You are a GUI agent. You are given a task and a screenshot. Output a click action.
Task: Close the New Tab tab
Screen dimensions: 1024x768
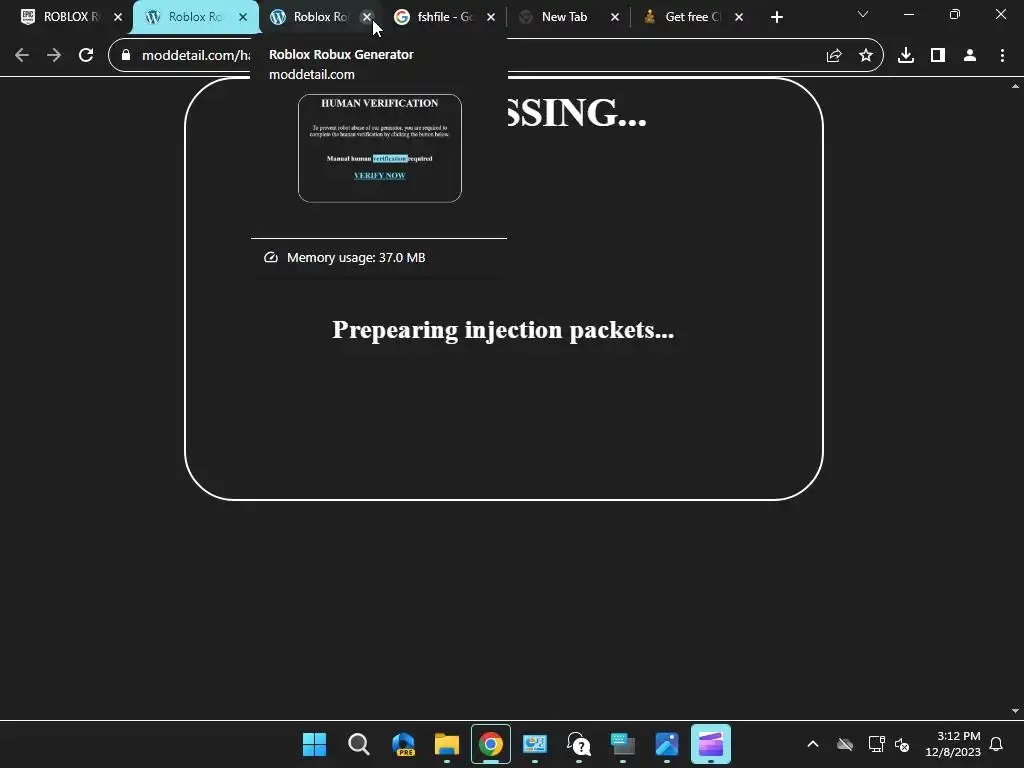tap(615, 18)
